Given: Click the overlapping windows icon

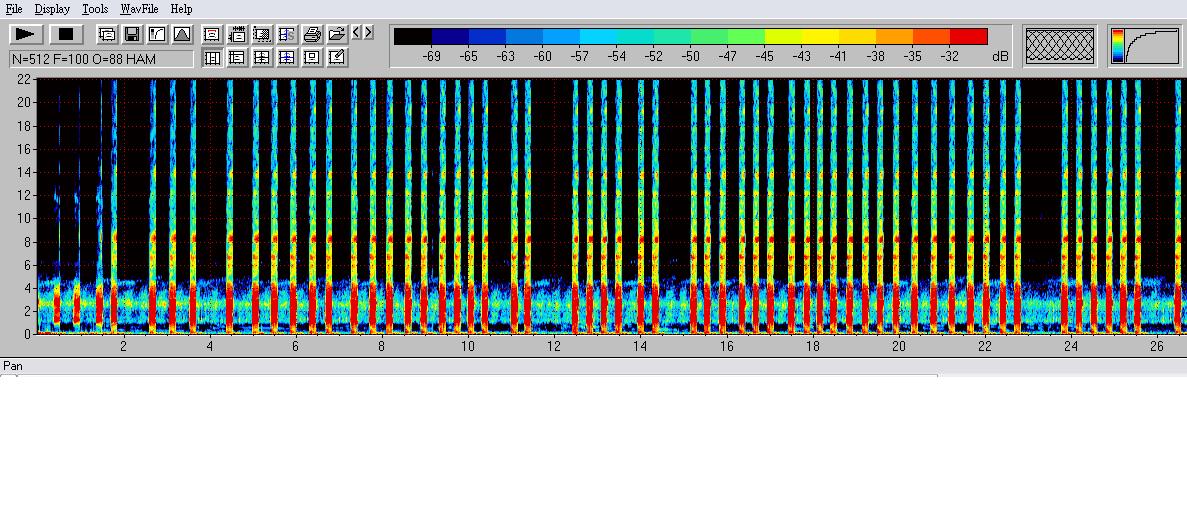Looking at the screenshot, I should click(x=107, y=34).
